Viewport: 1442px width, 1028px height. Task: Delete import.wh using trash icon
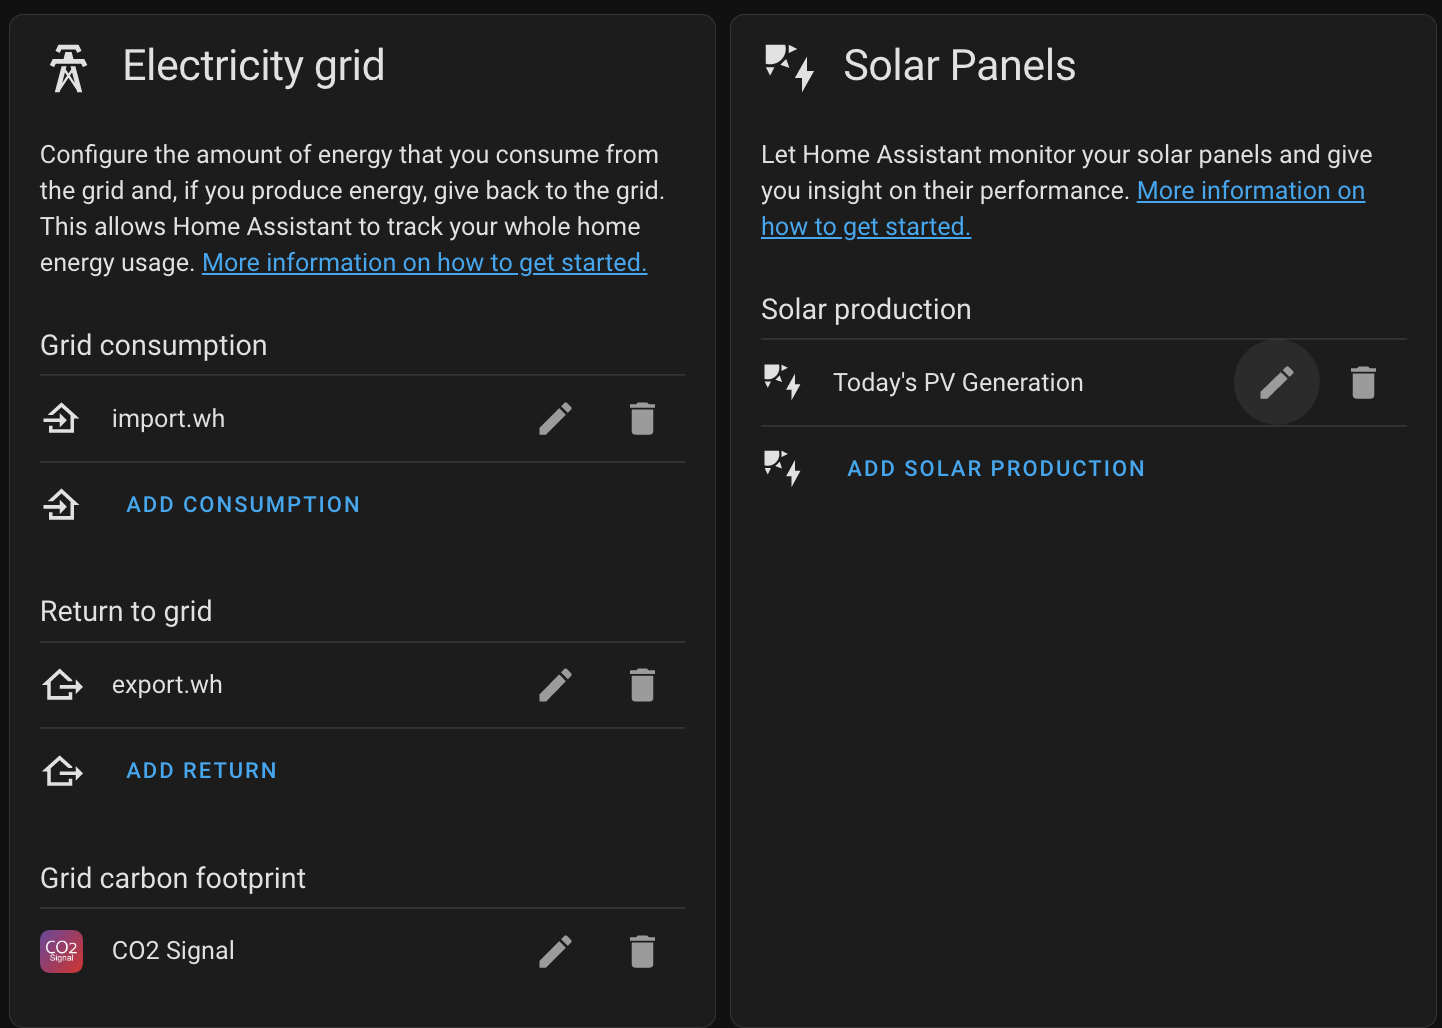(x=642, y=418)
